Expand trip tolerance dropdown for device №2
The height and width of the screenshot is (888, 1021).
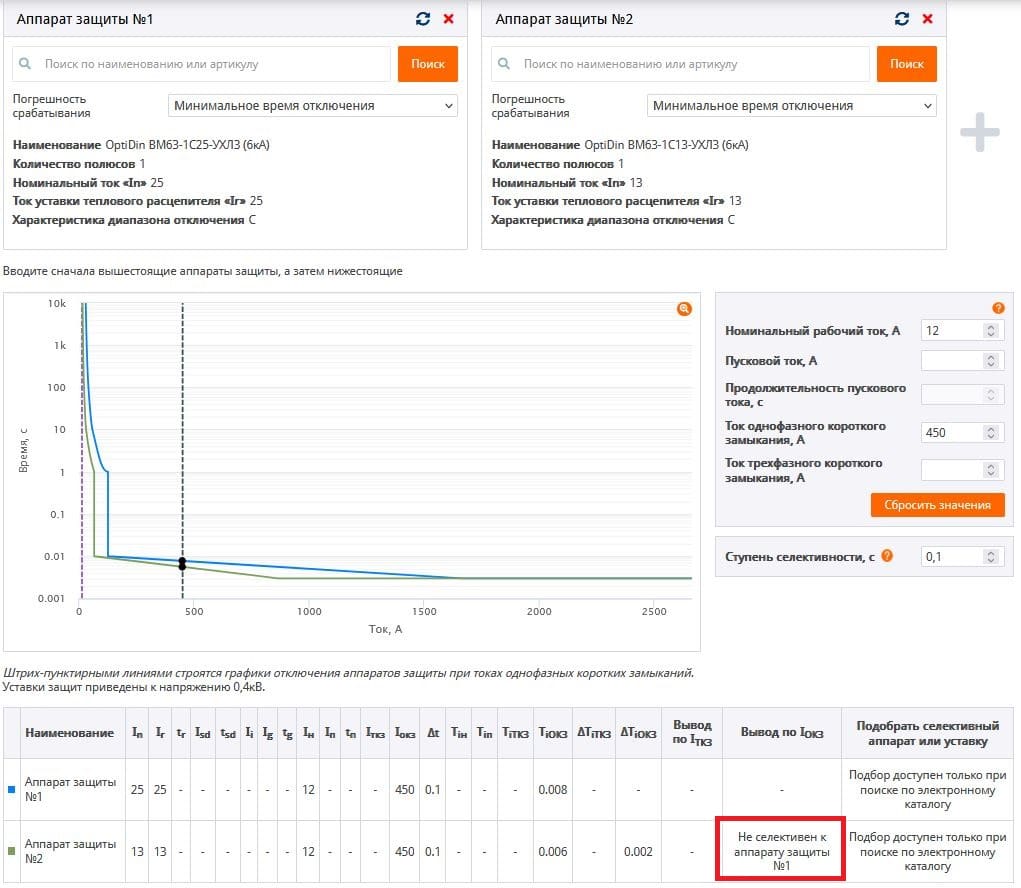(x=791, y=105)
